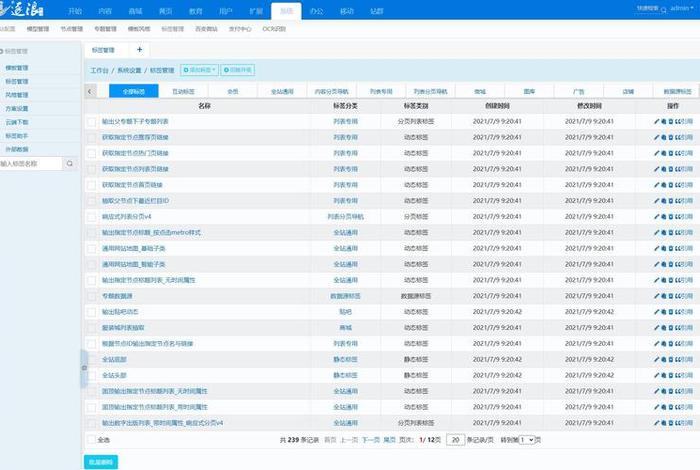The width and height of the screenshot is (700, 470).
Task: Click the 引用 icon for 获取指定节点热门页链接
Action: point(684,153)
